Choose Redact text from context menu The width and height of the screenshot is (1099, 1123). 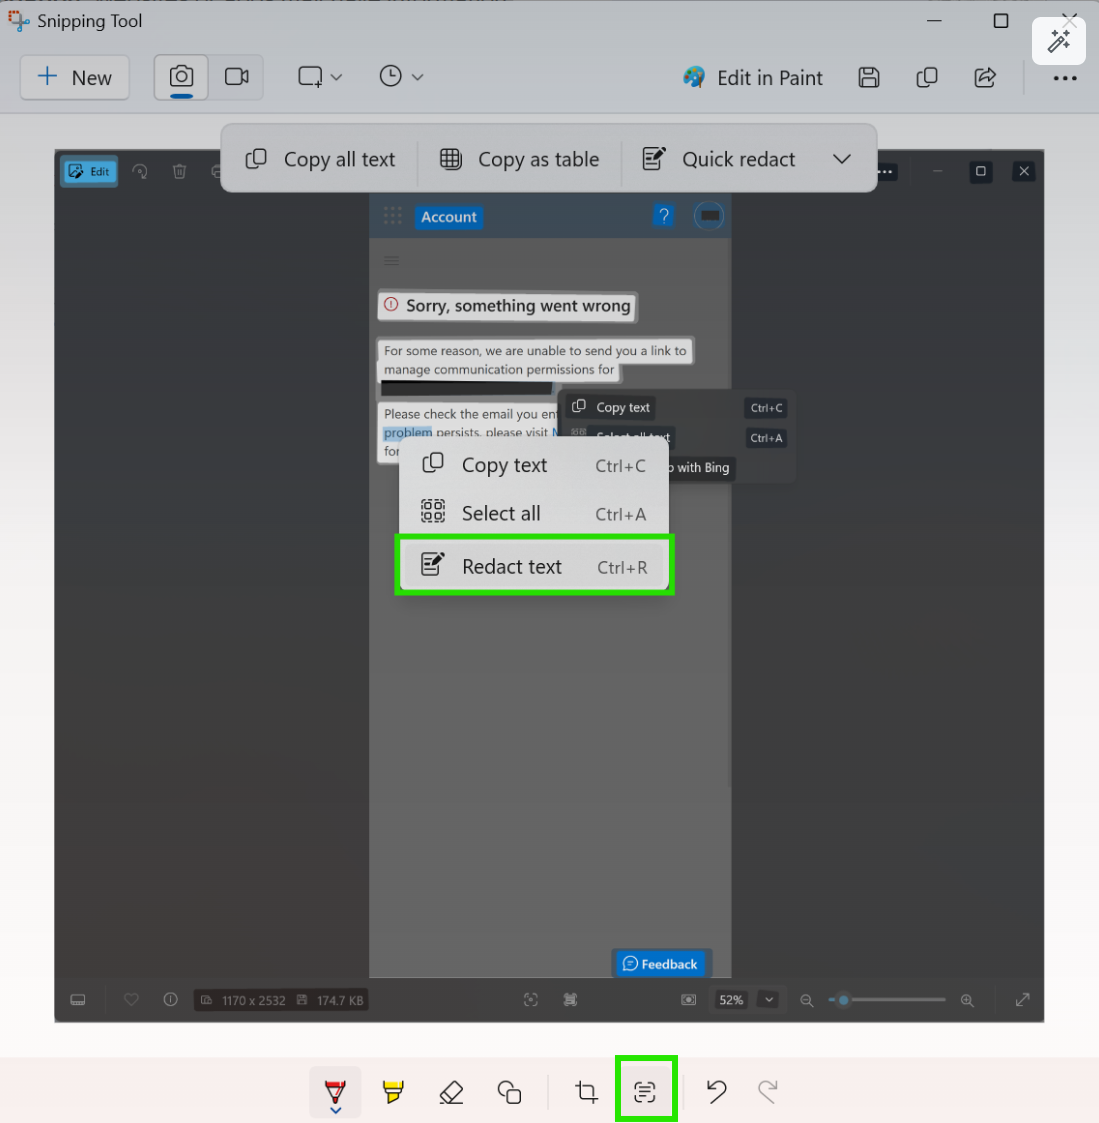[x=534, y=566]
